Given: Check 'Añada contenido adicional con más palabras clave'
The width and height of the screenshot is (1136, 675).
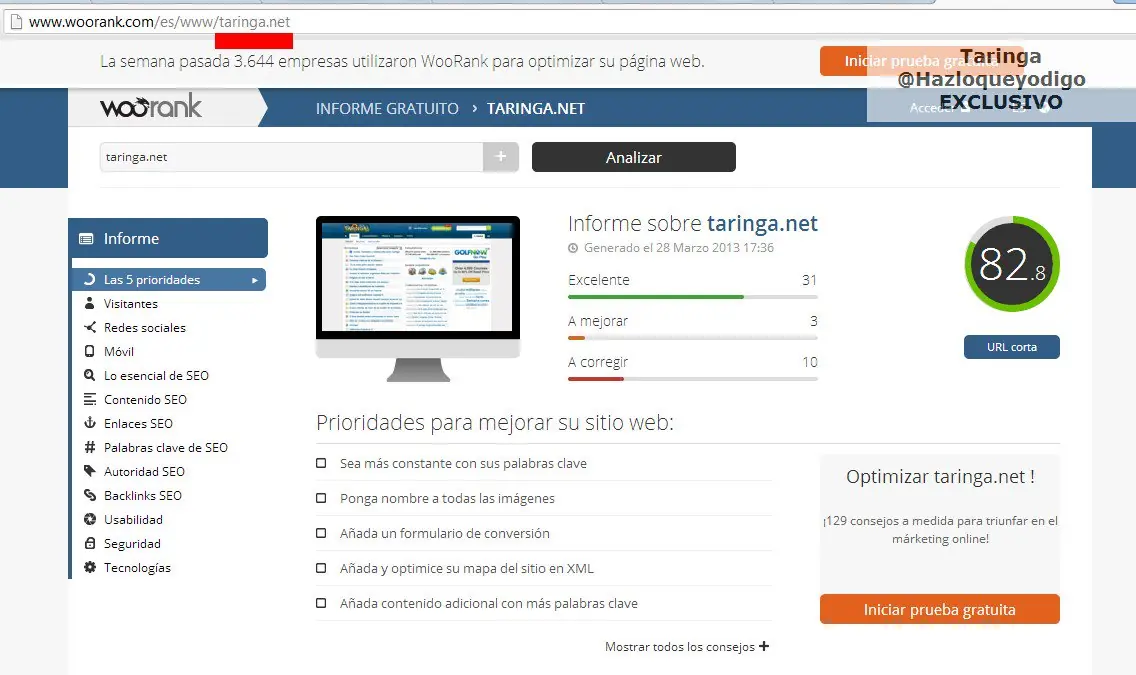Looking at the screenshot, I should 321,603.
